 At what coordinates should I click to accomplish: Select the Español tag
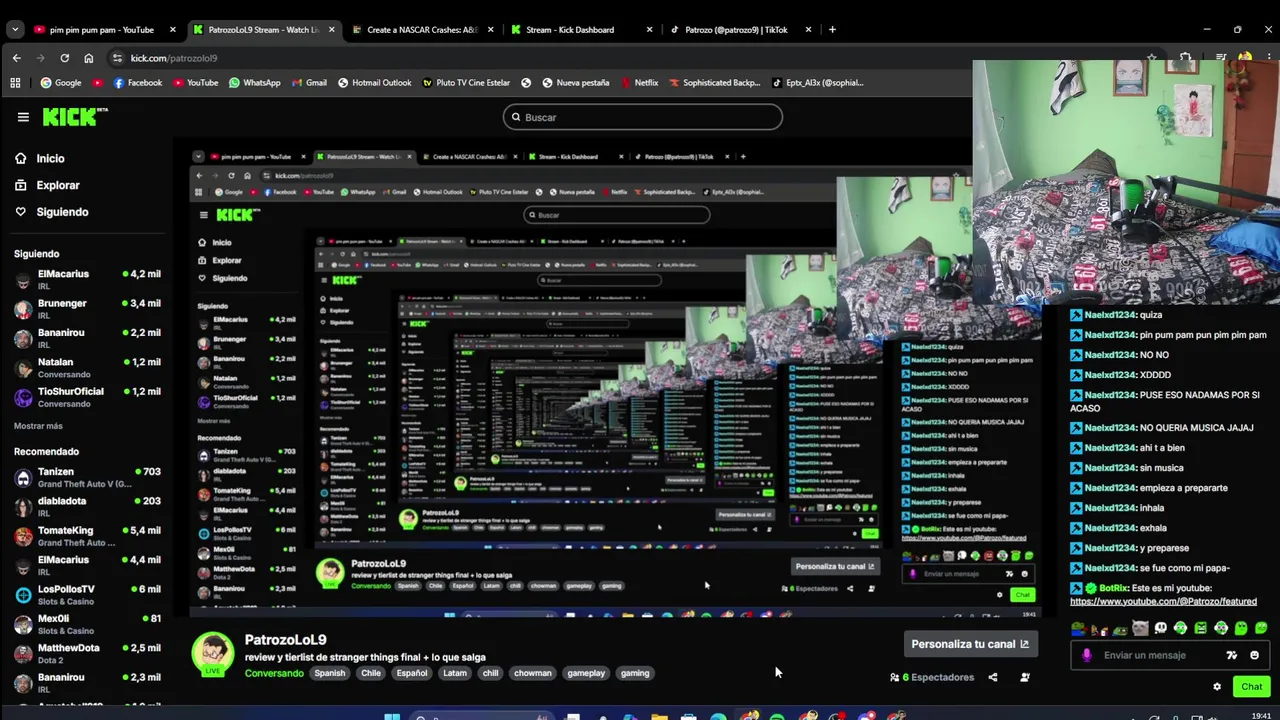pos(411,673)
